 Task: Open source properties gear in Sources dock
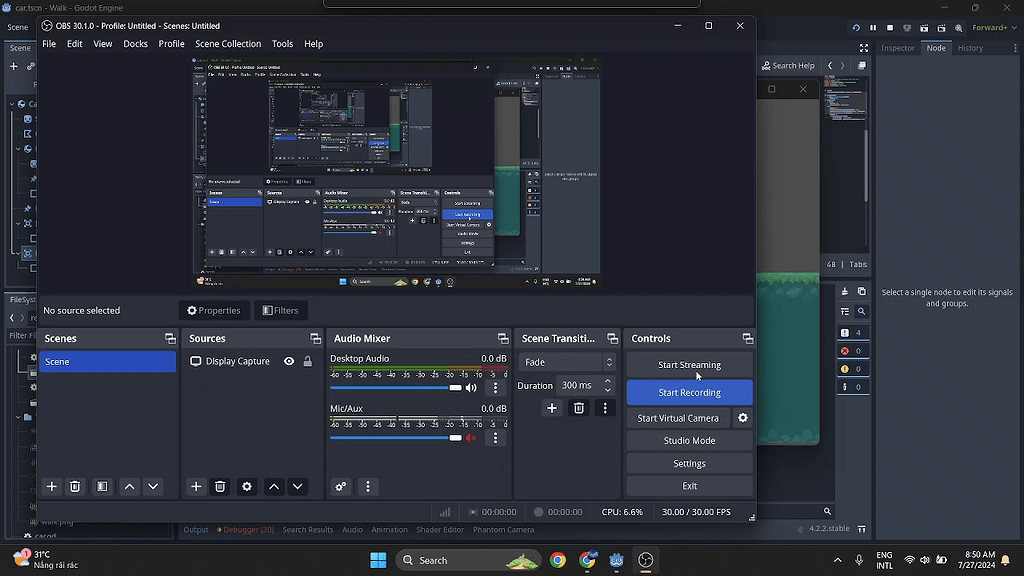tap(247, 487)
